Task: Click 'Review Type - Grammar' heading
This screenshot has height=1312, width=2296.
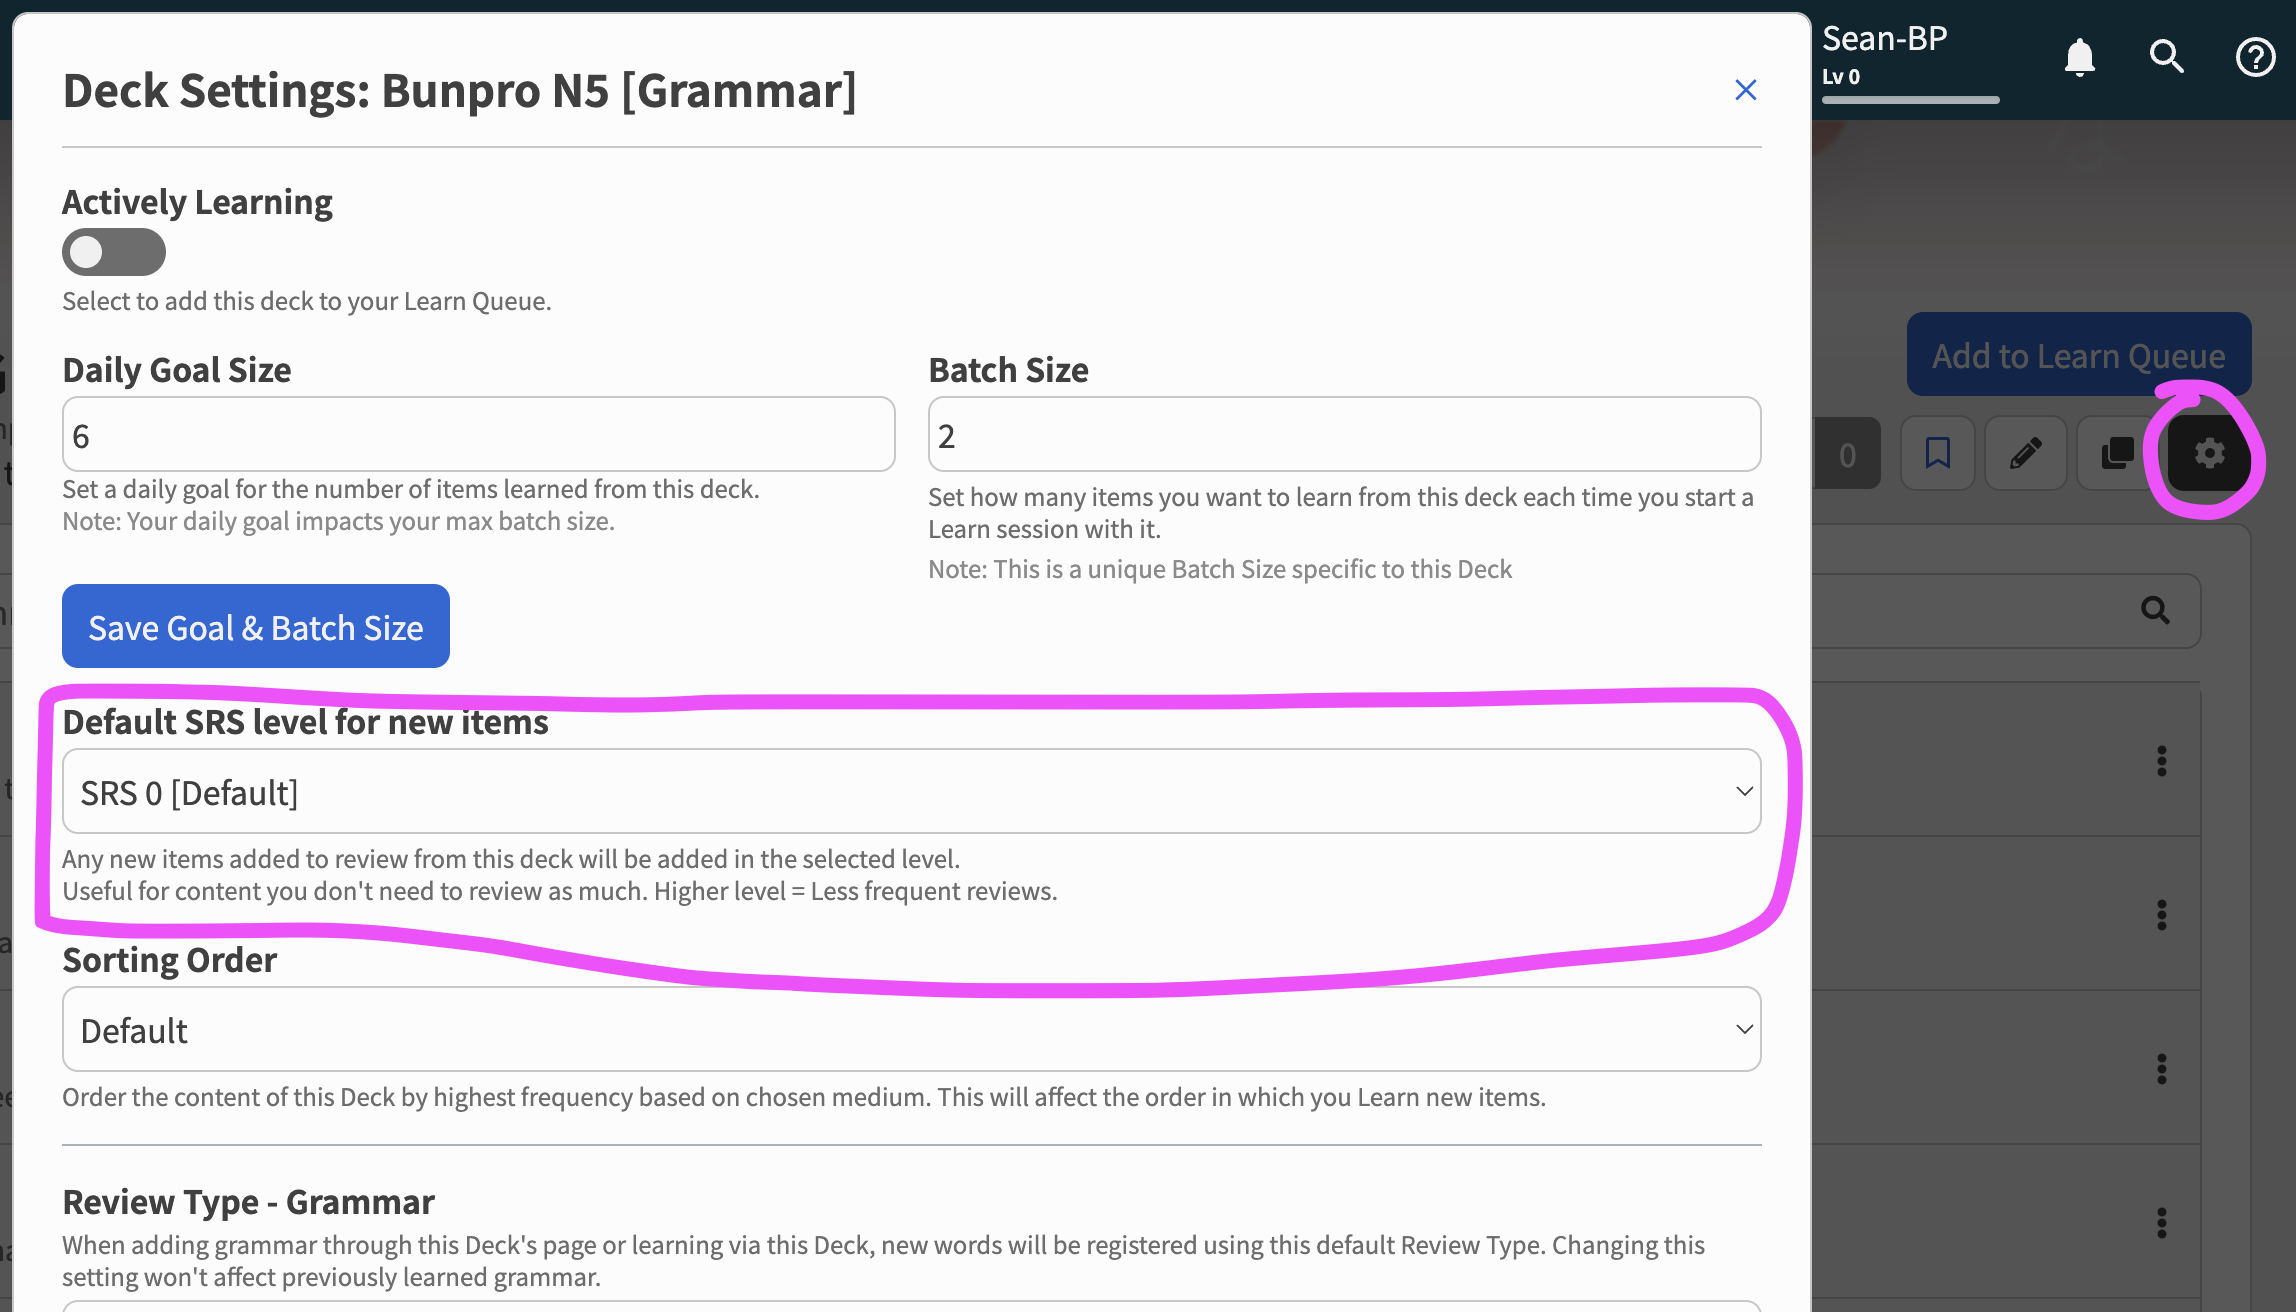Action: tap(248, 1201)
